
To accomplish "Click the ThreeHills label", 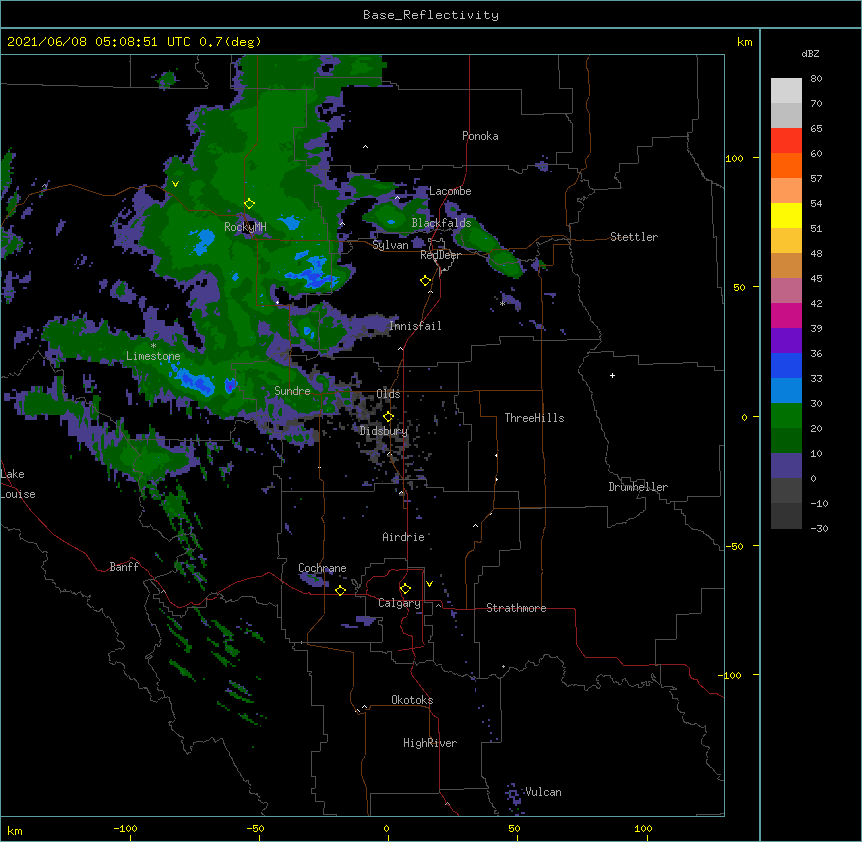I will [x=534, y=418].
